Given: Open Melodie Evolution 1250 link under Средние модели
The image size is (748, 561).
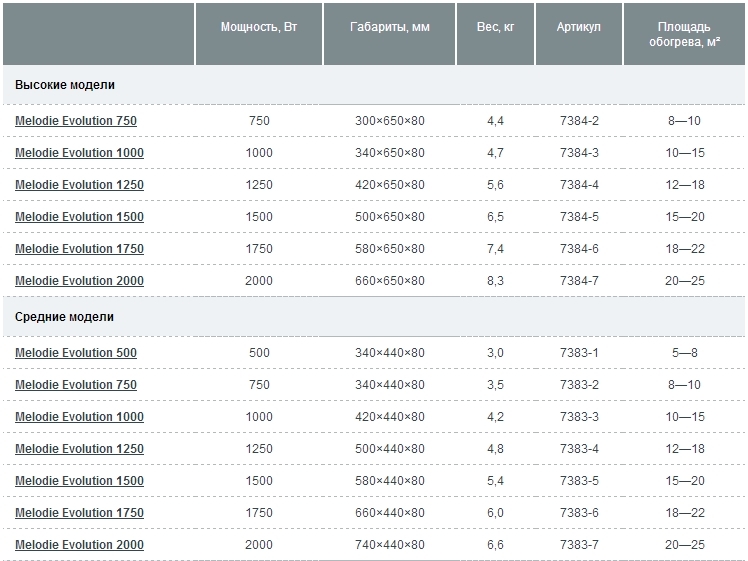Looking at the screenshot, I should click(79, 448).
